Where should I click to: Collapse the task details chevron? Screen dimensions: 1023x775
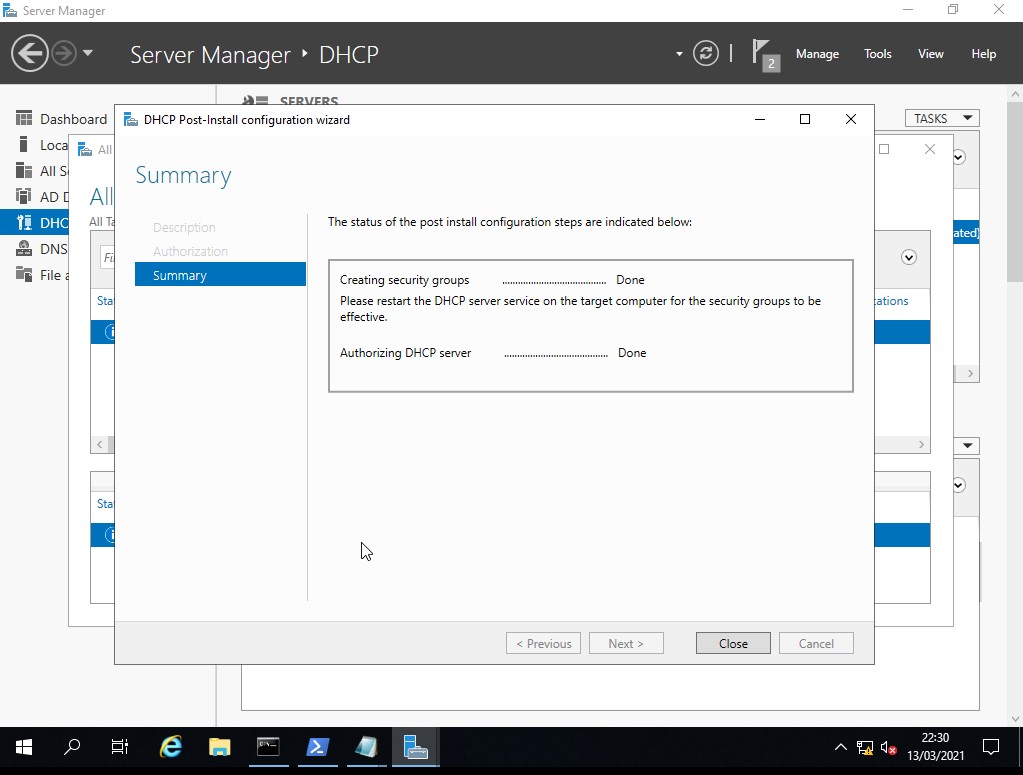click(x=909, y=257)
